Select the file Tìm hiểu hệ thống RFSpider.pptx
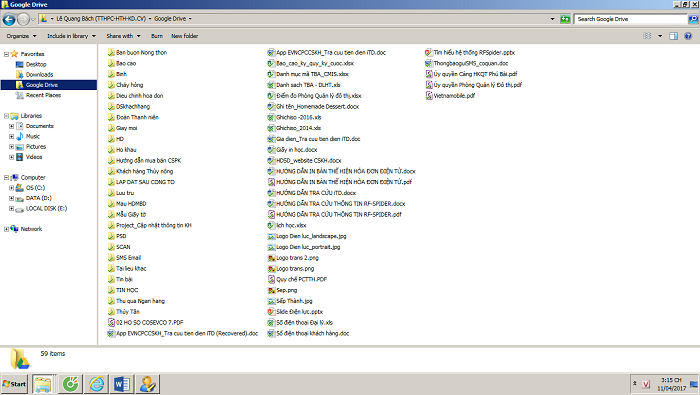700x395 pixels. (x=474, y=53)
